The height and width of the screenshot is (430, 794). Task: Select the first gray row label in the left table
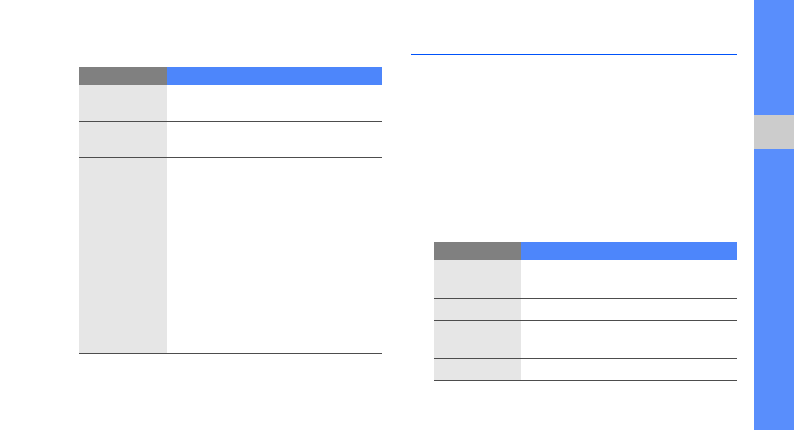click(x=123, y=103)
